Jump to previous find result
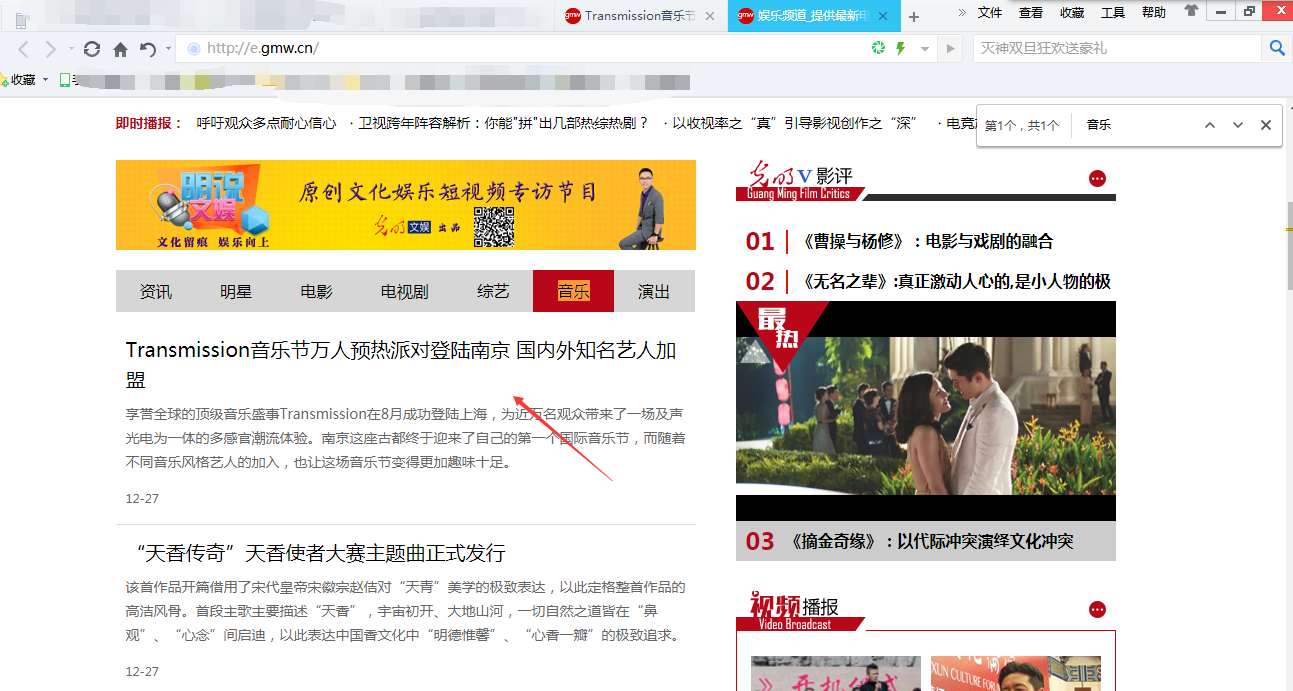 point(1210,125)
